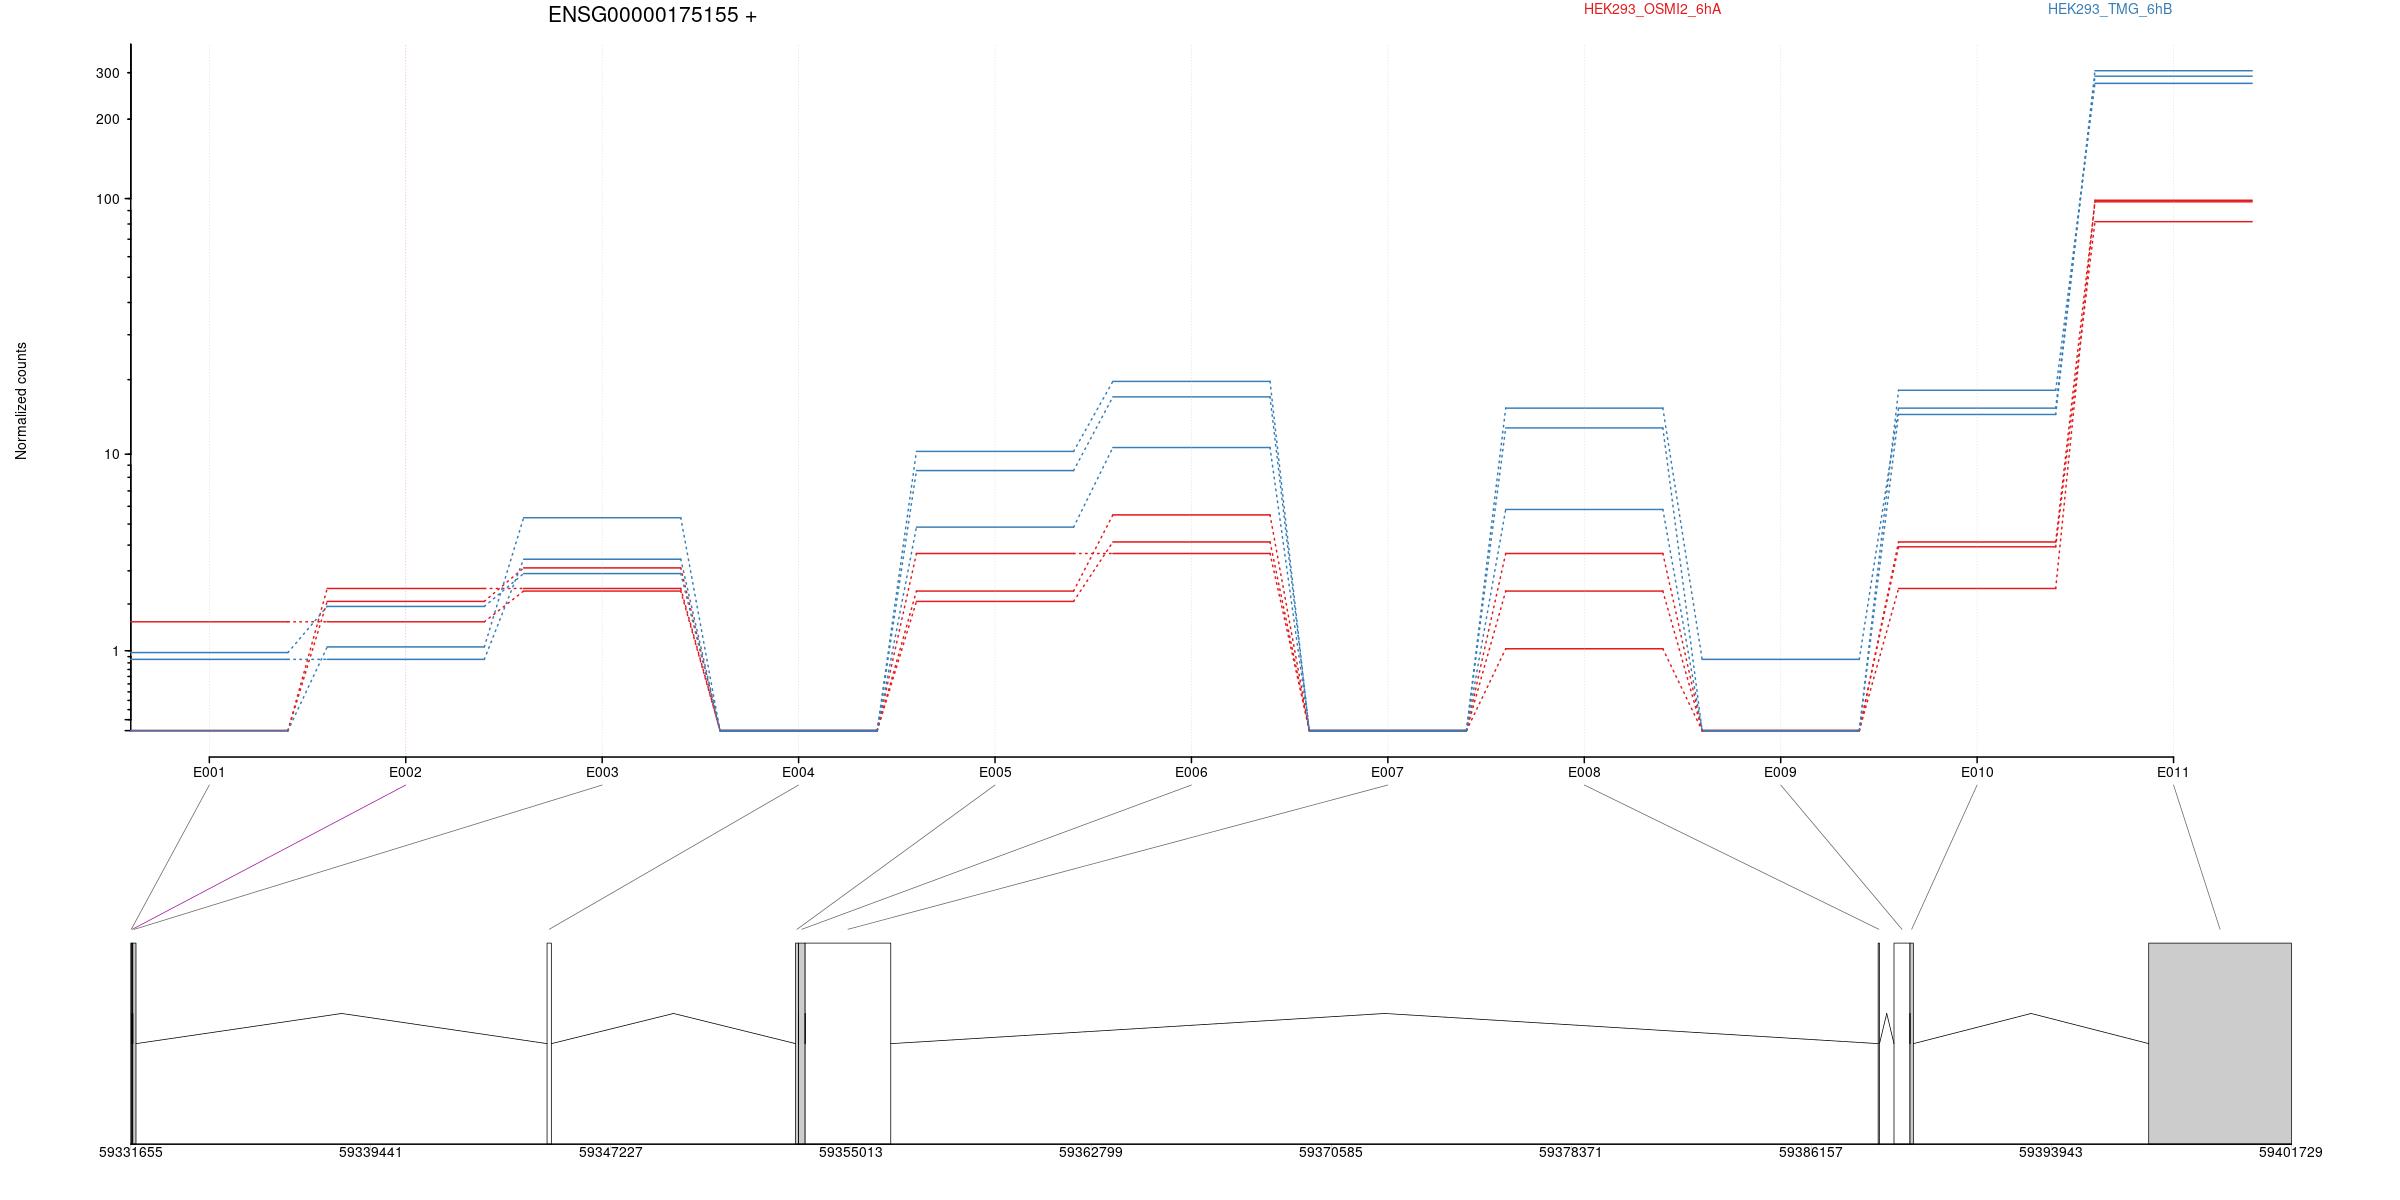Click the y-axis tick label 100
Viewport: 2400px width, 1200px height.
108,199
